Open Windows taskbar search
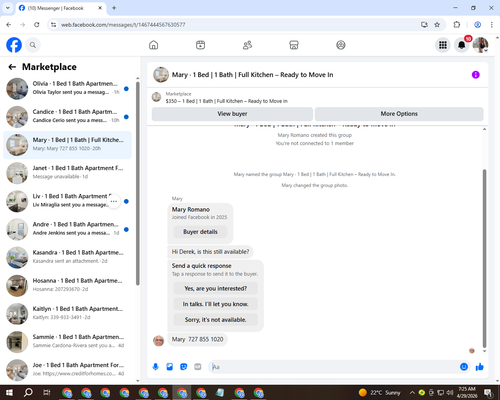 point(28,393)
